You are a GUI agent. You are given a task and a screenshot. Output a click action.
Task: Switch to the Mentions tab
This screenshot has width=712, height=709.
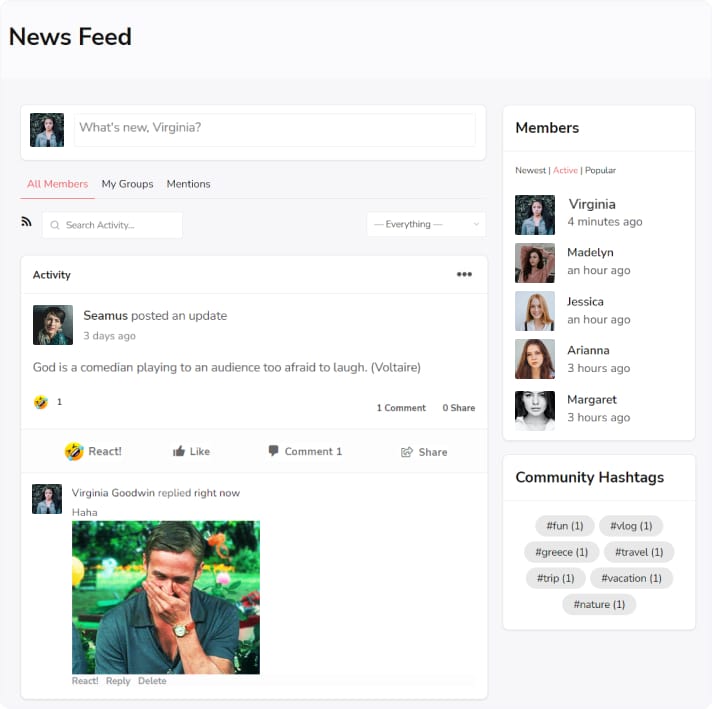coord(188,184)
